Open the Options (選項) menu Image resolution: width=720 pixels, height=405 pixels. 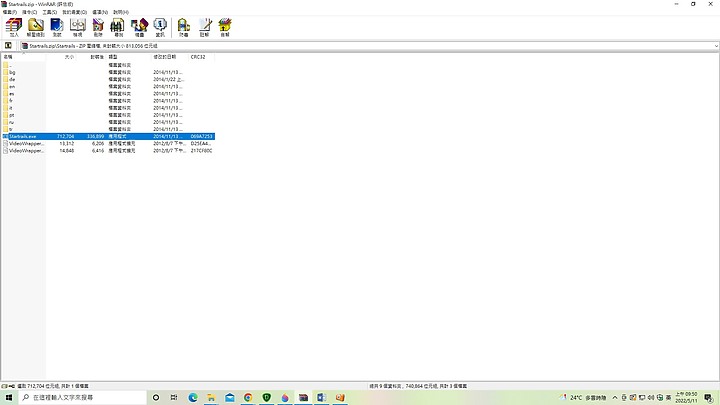point(100,12)
